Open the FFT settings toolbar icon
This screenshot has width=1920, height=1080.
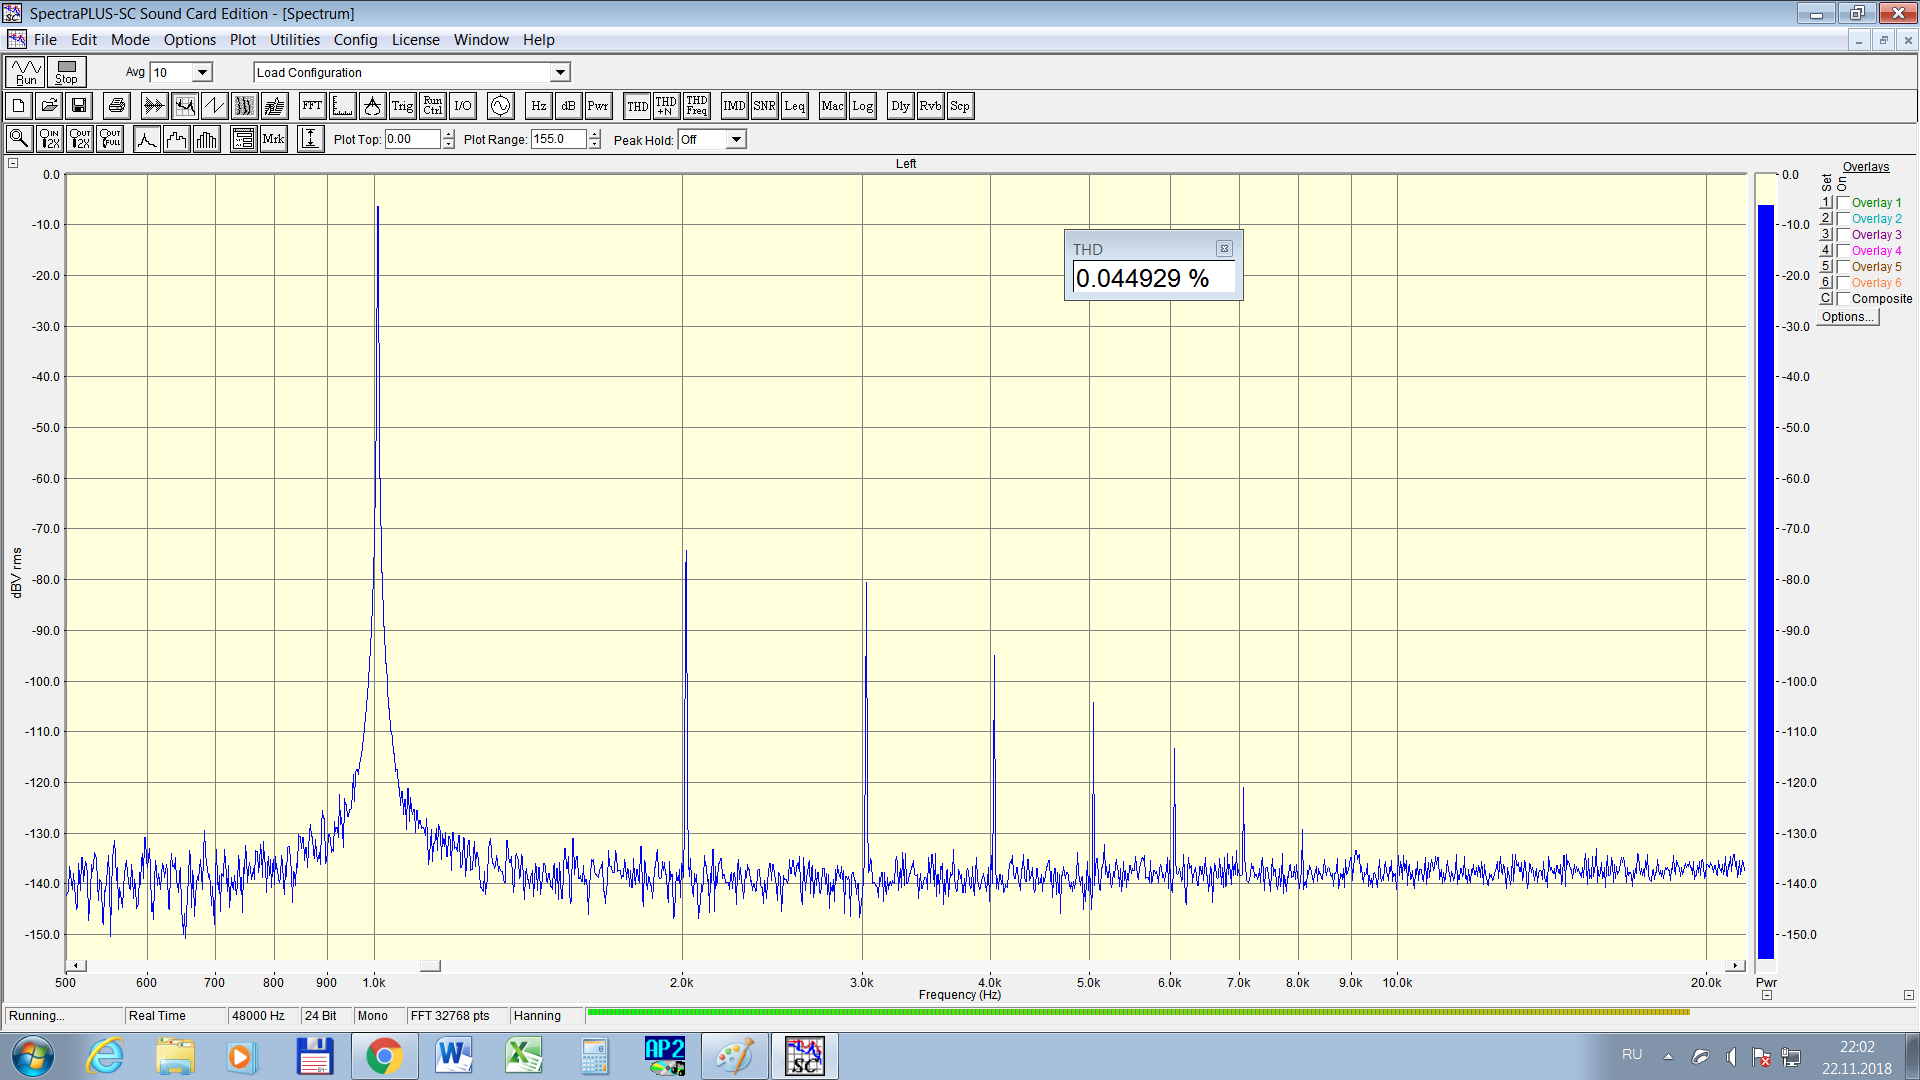[x=312, y=106]
